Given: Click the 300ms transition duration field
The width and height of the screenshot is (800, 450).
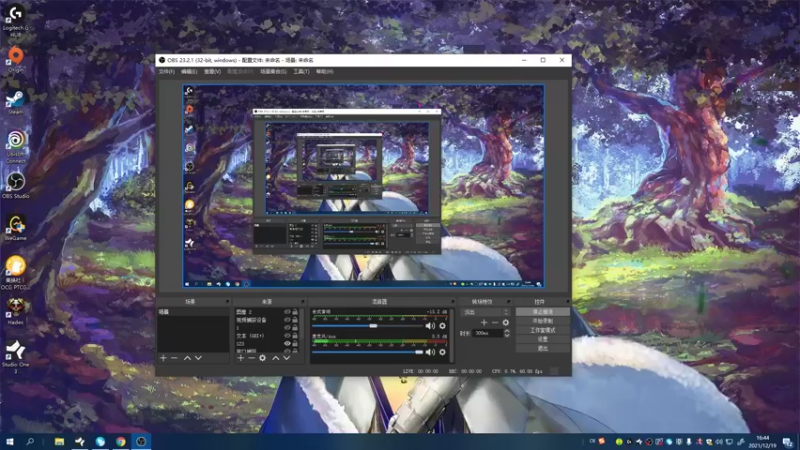Looking at the screenshot, I should (488, 333).
